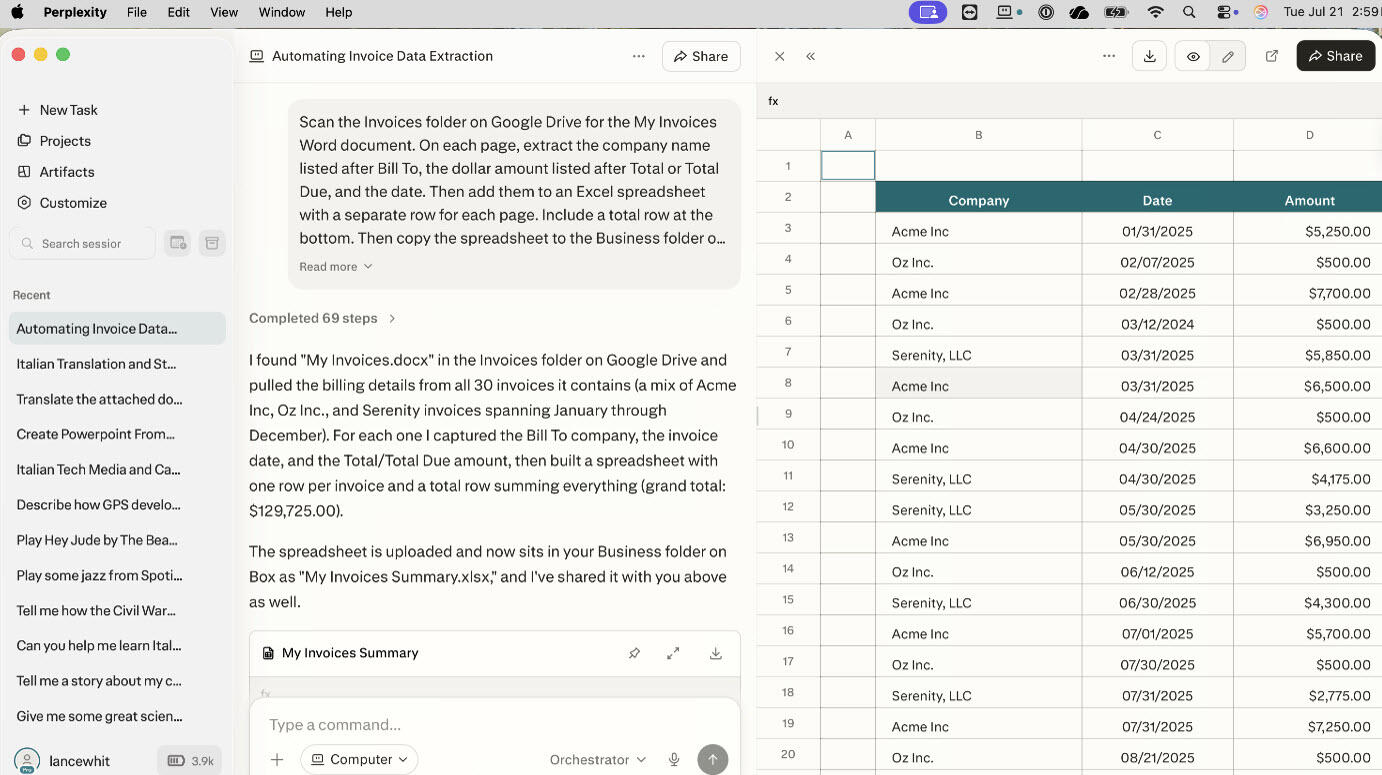Select column B header
1382x775 pixels.
point(978,135)
